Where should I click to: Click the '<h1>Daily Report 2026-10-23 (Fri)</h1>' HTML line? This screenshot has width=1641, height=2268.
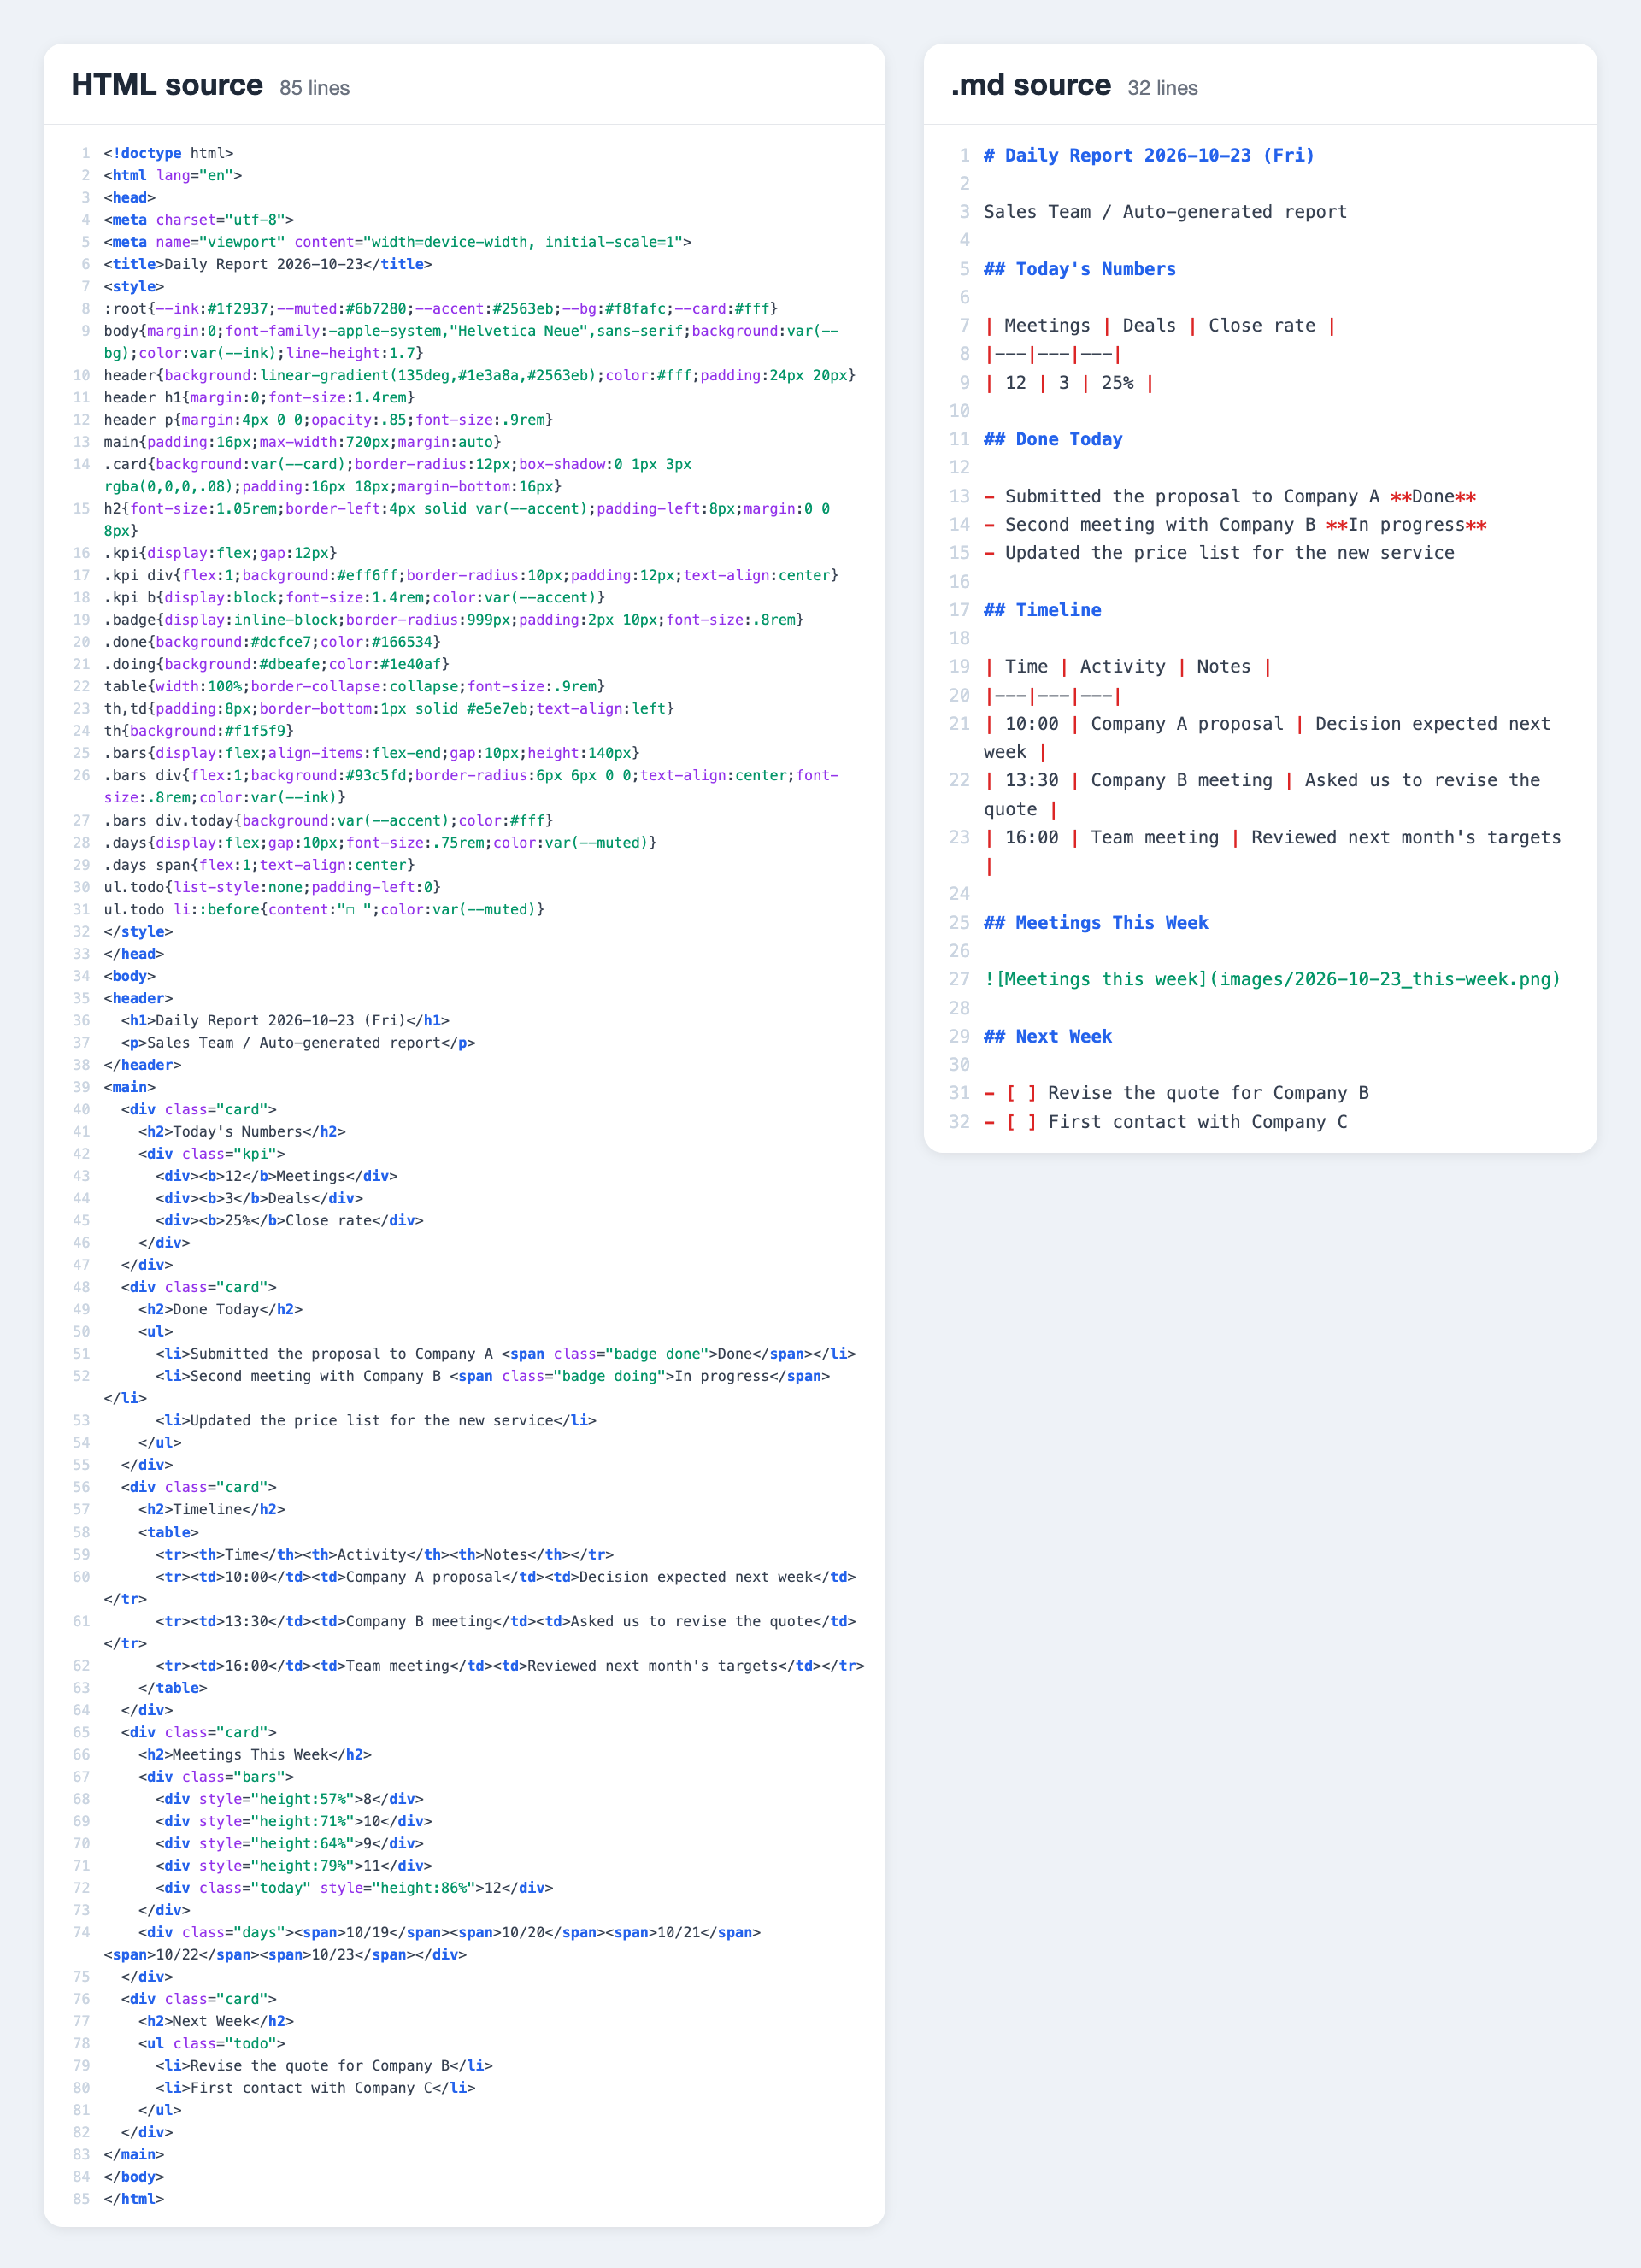(x=285, y=1020)
